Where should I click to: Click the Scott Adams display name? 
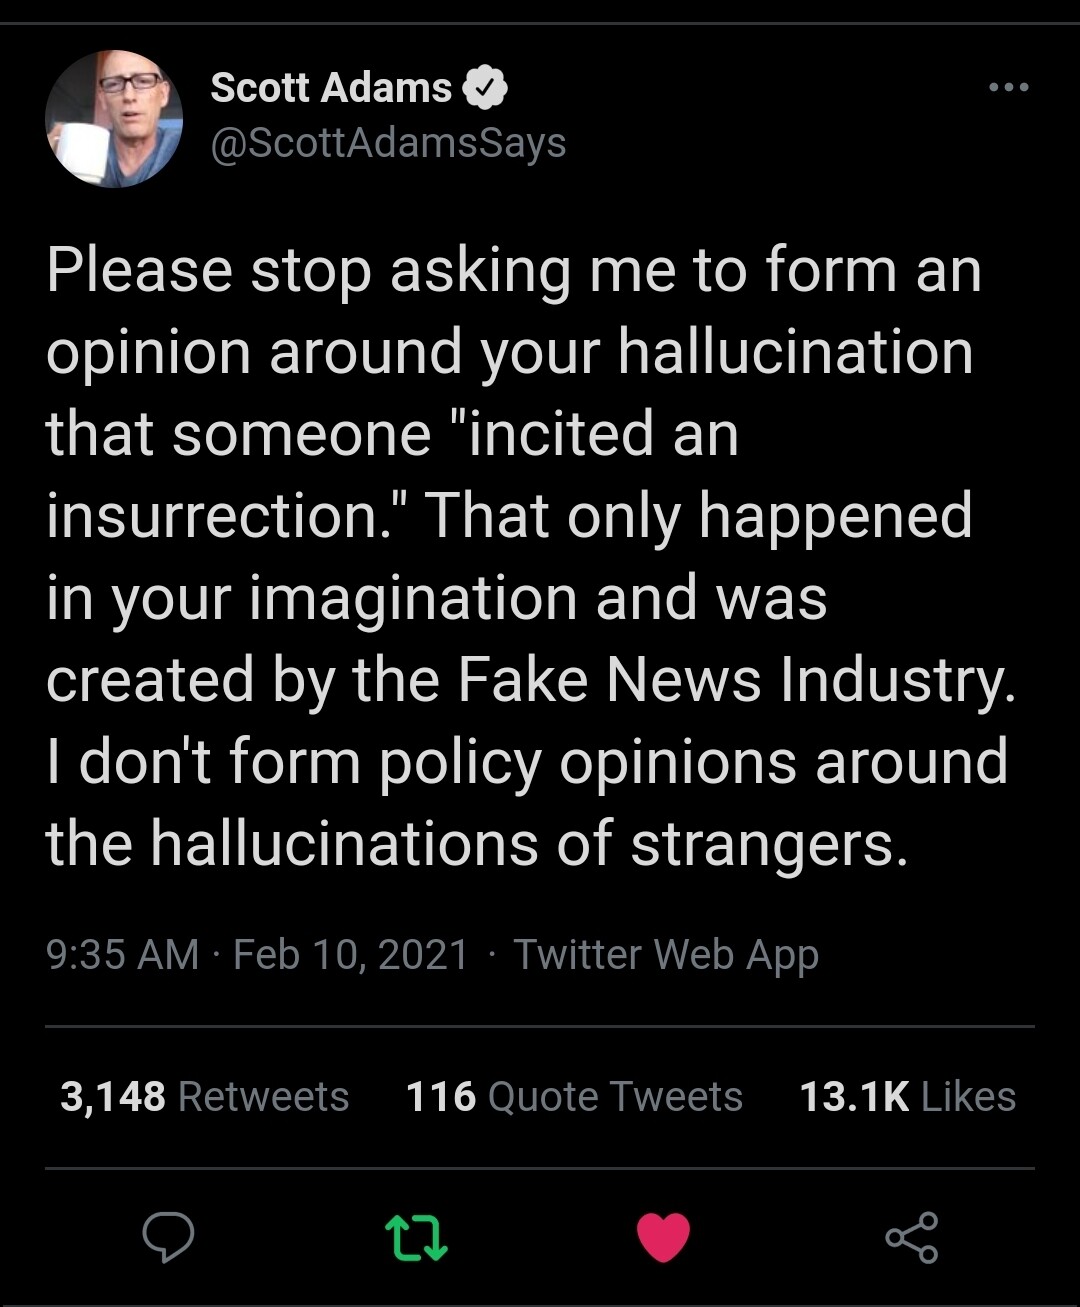click(x=331, y=88)
